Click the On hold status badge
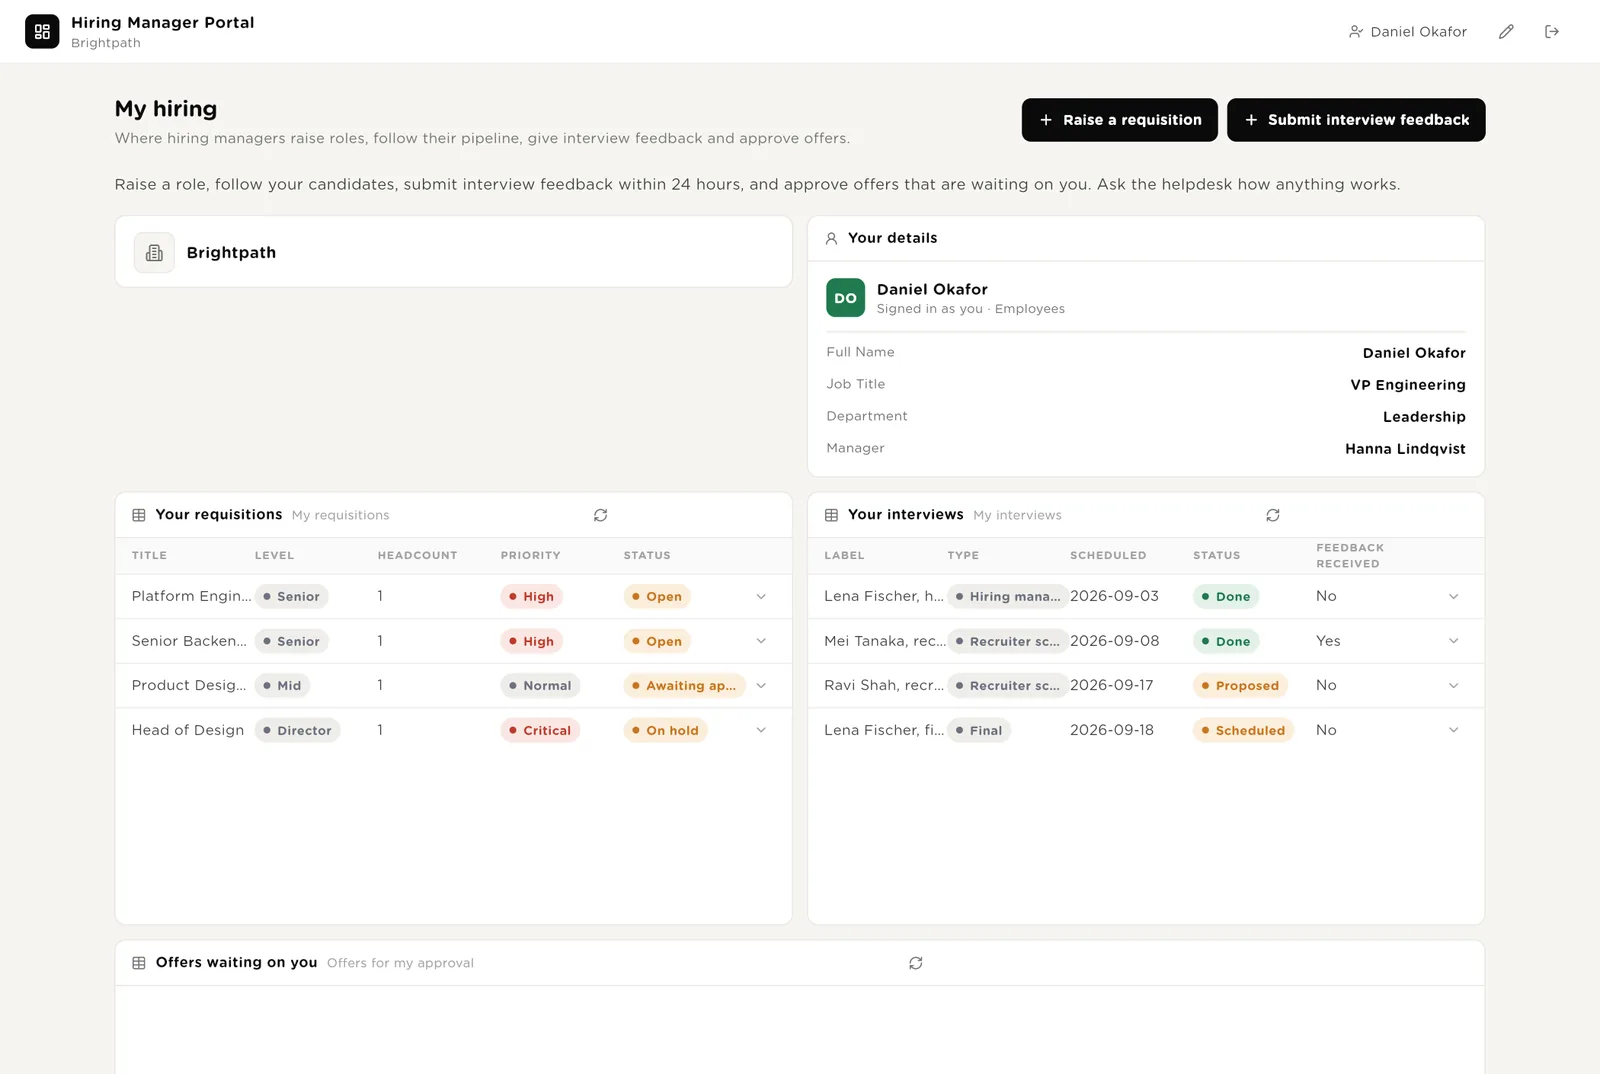1600x1074 pixels. click(x=665, y=731)
